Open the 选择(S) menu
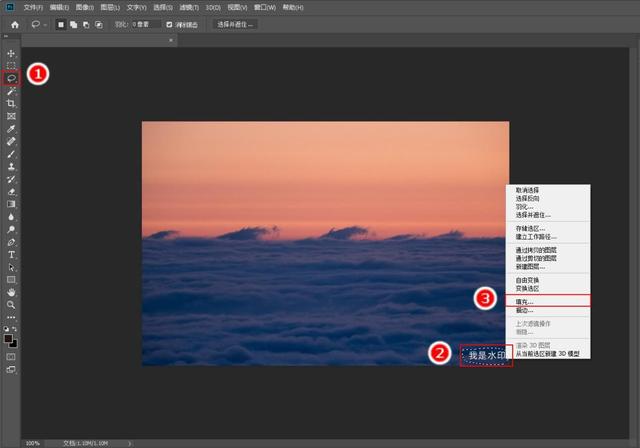640x448 pixels. point(163,7)
